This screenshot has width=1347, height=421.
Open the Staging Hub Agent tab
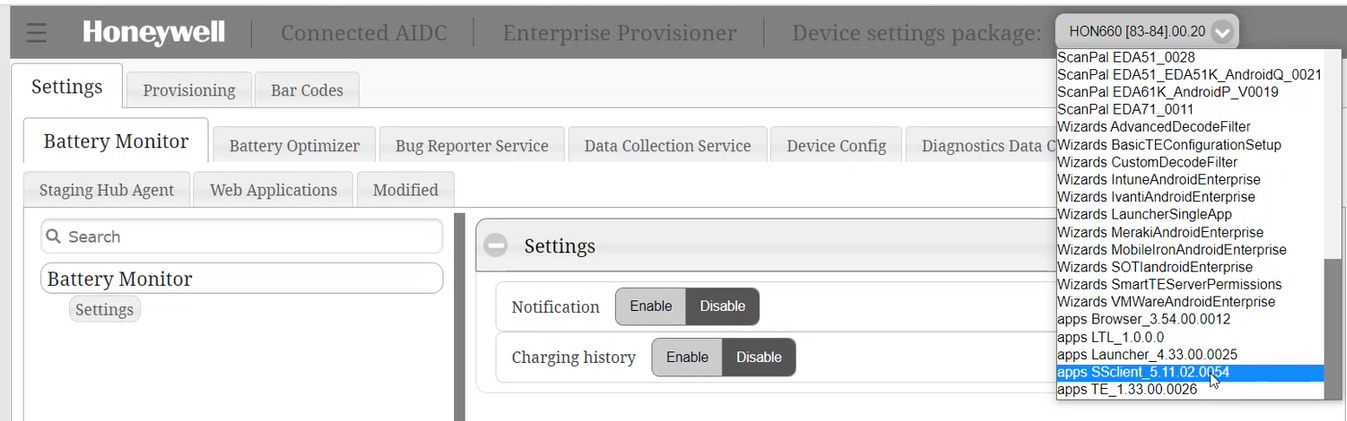[107, 190]
